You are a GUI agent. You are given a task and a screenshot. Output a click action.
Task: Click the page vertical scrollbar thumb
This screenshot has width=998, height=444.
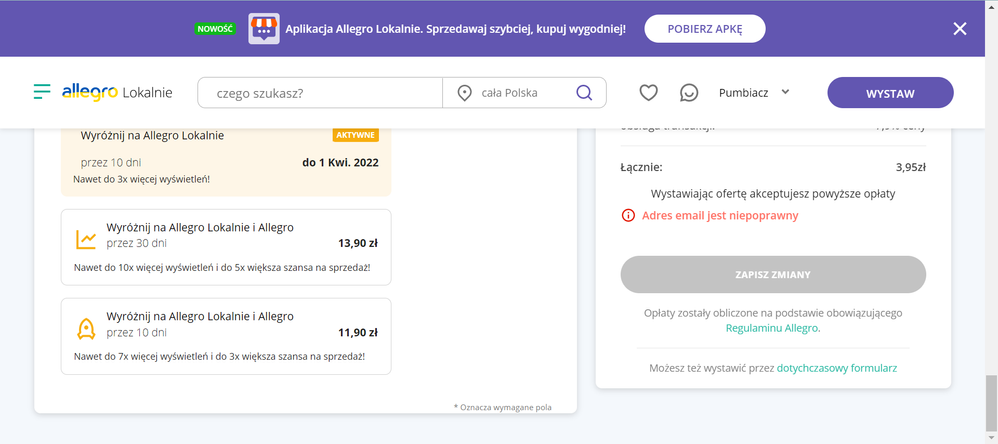click(x=991, y=403)
